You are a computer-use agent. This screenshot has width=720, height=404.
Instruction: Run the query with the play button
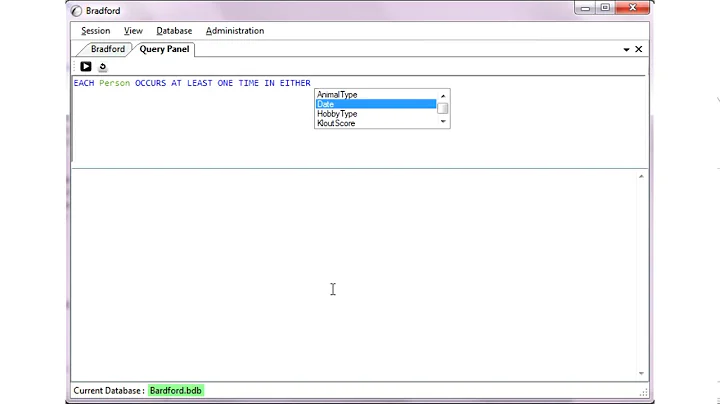(x=86, y=67)
